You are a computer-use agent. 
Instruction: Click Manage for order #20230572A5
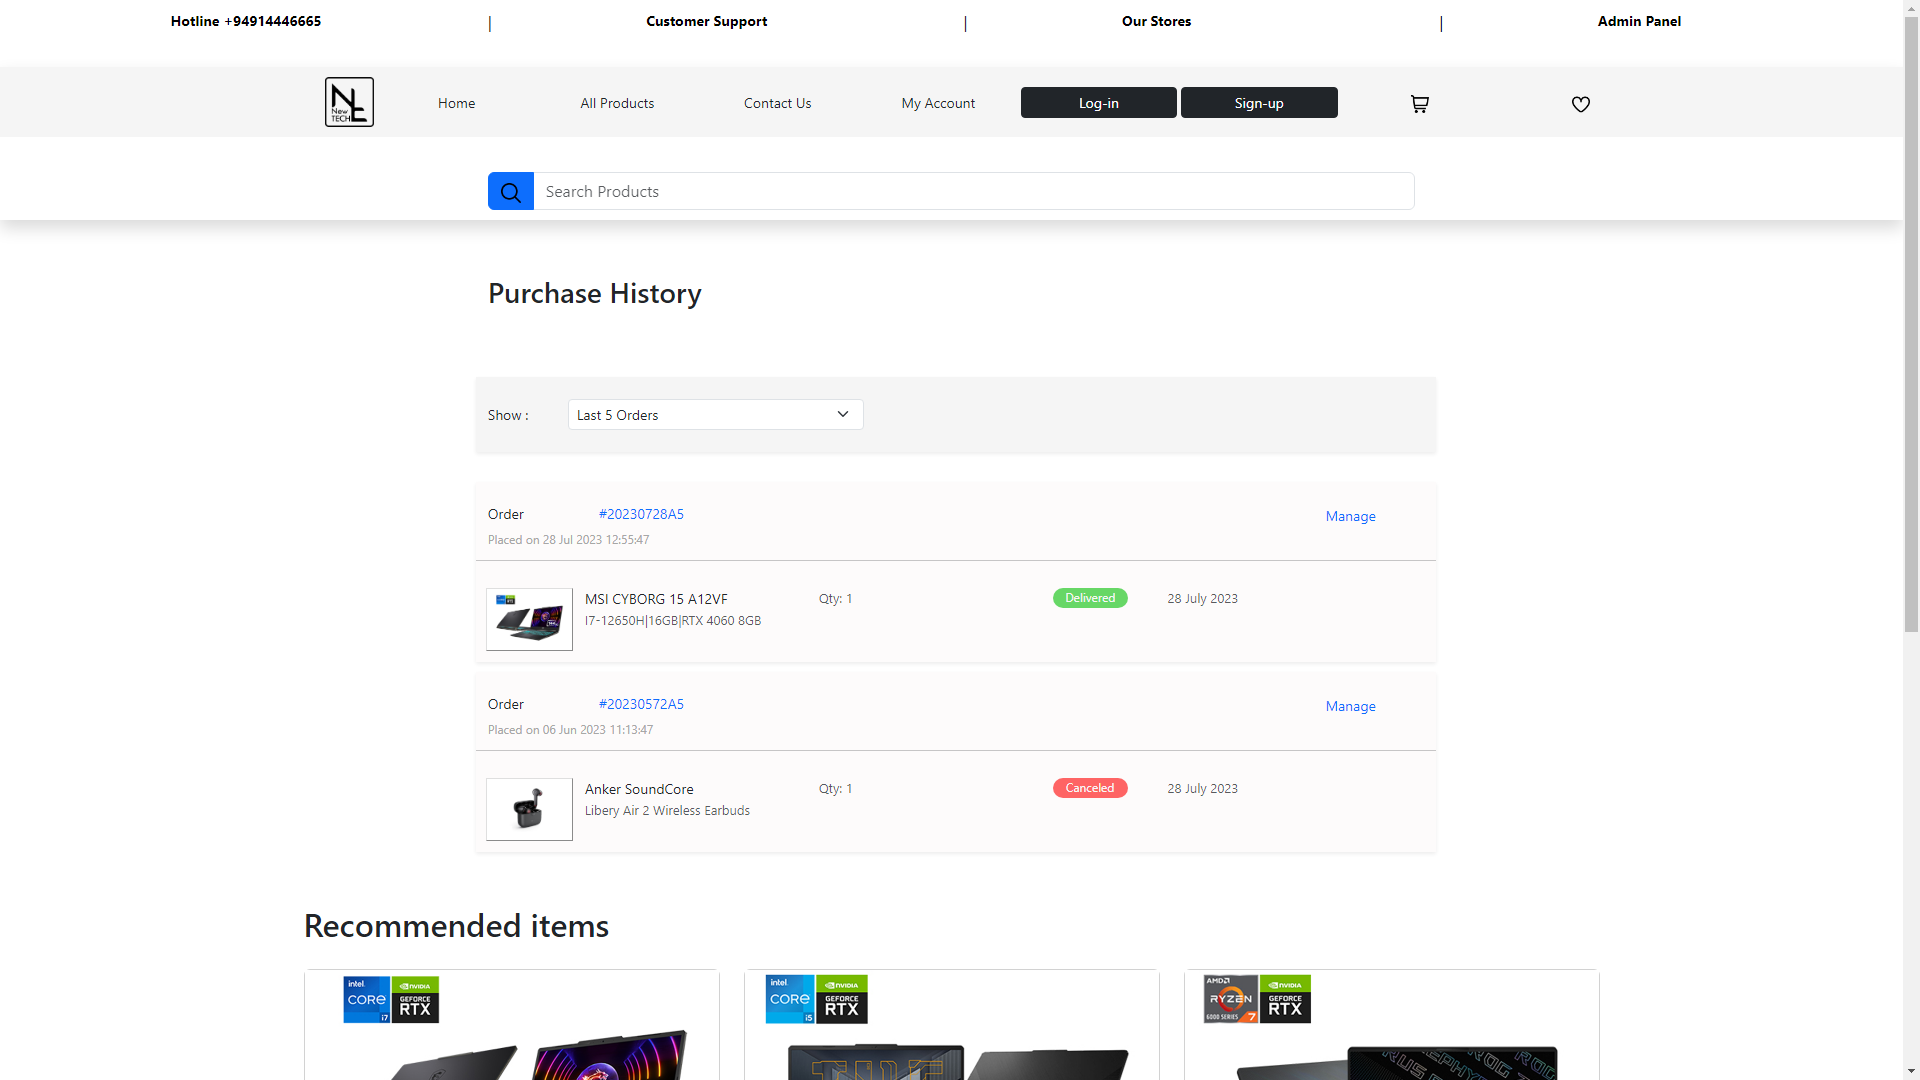[1350, 706]
